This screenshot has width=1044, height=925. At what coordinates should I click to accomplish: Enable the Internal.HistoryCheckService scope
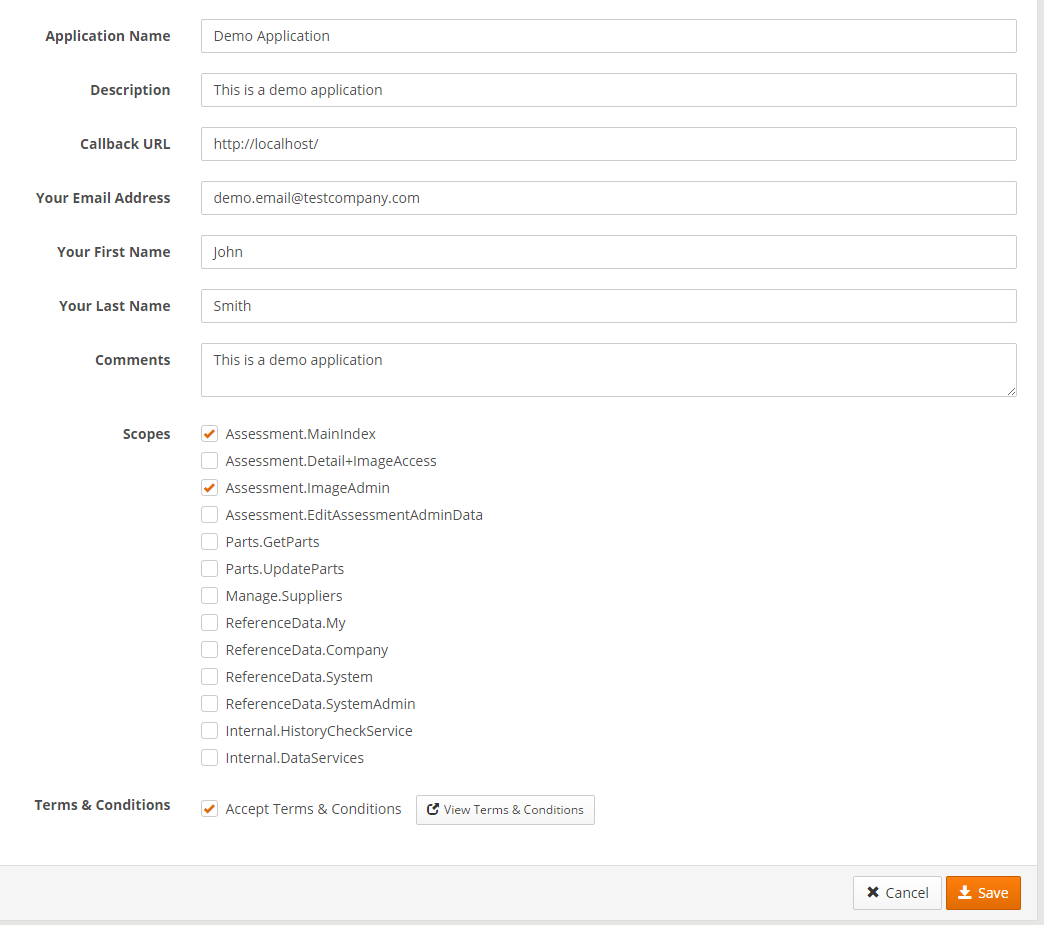(209, 731)
